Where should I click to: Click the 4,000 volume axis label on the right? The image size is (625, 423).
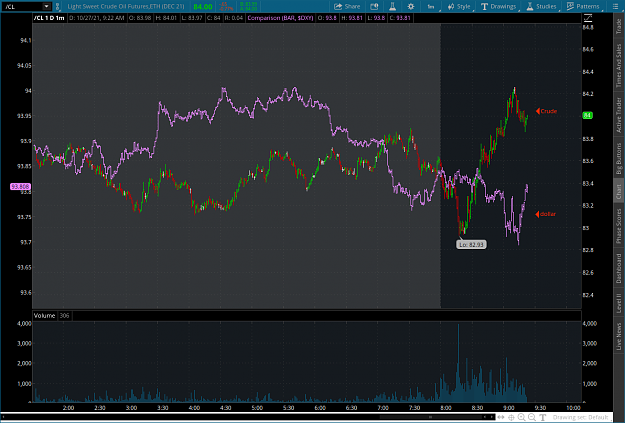[x=590, y=323]
